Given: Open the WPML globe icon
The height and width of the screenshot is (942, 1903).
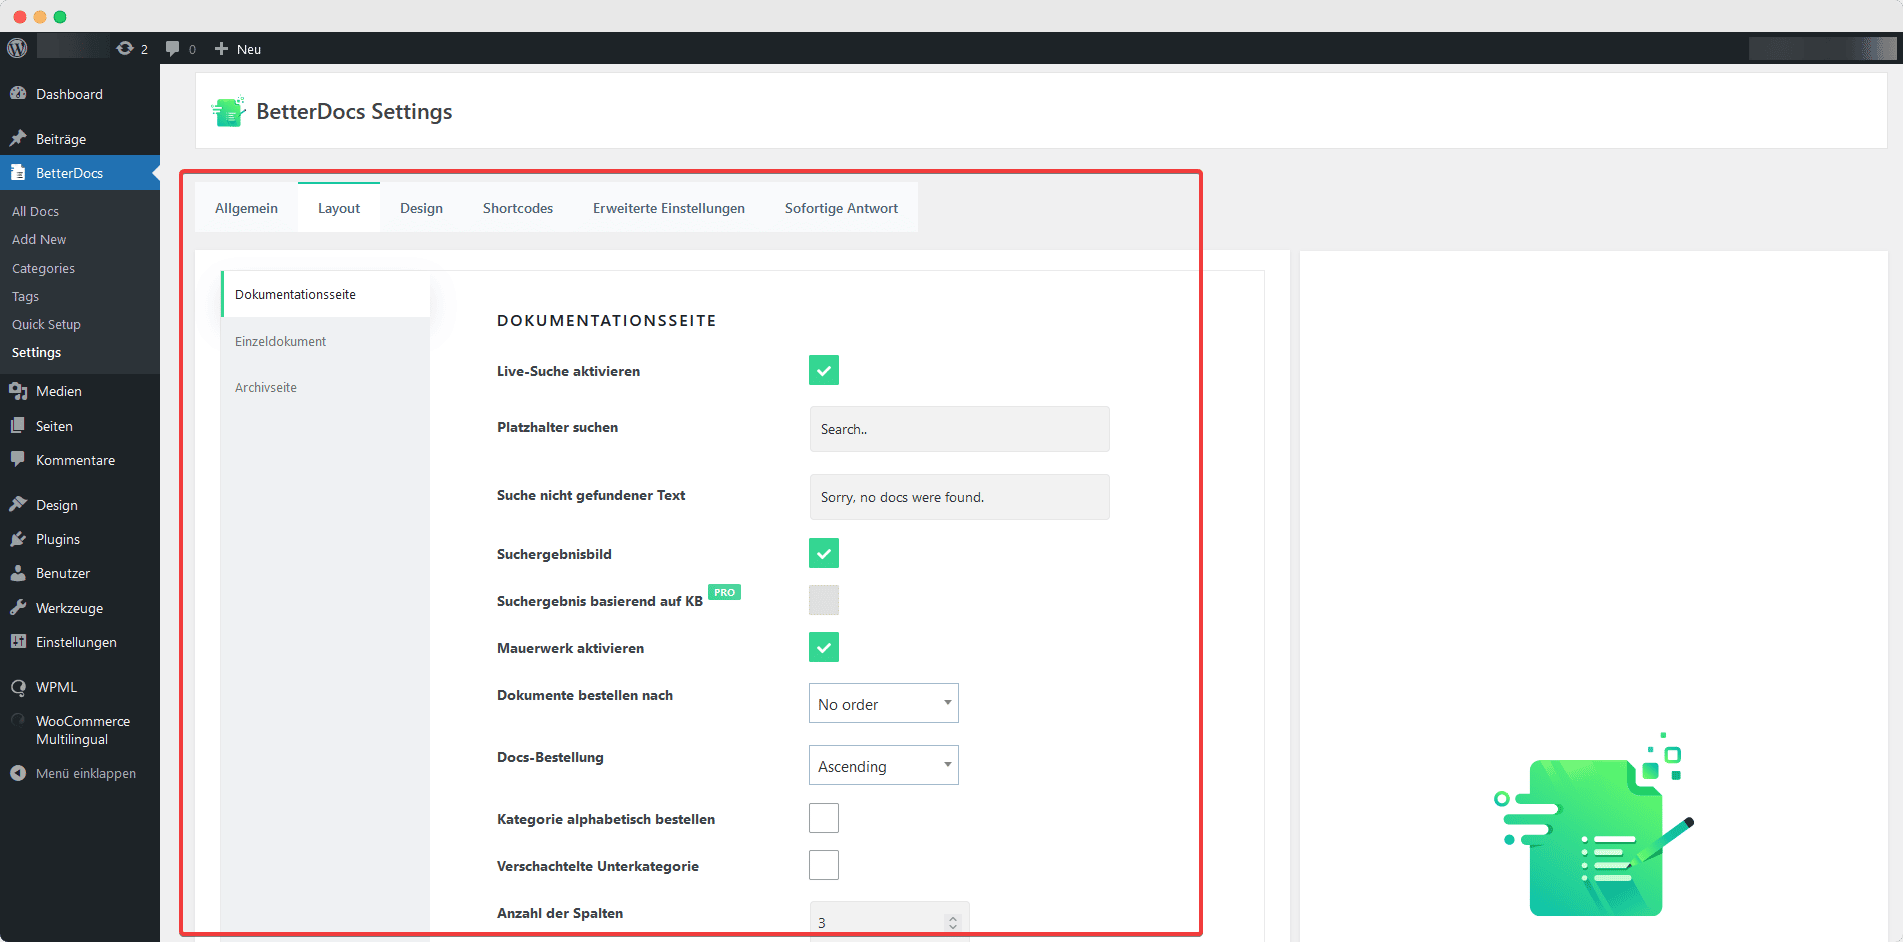Looking at the screenshot, I should click(x=18, y=687).
